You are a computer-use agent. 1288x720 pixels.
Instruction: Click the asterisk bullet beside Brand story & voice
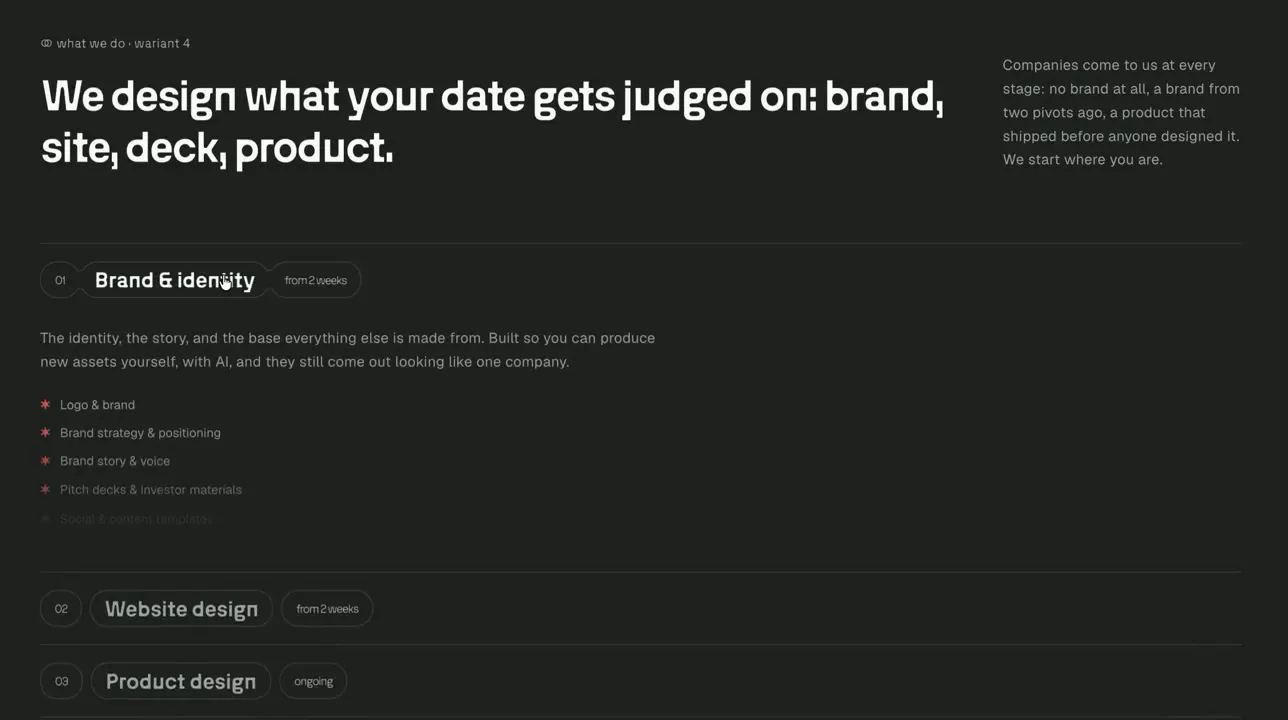[x=45, y=460]
